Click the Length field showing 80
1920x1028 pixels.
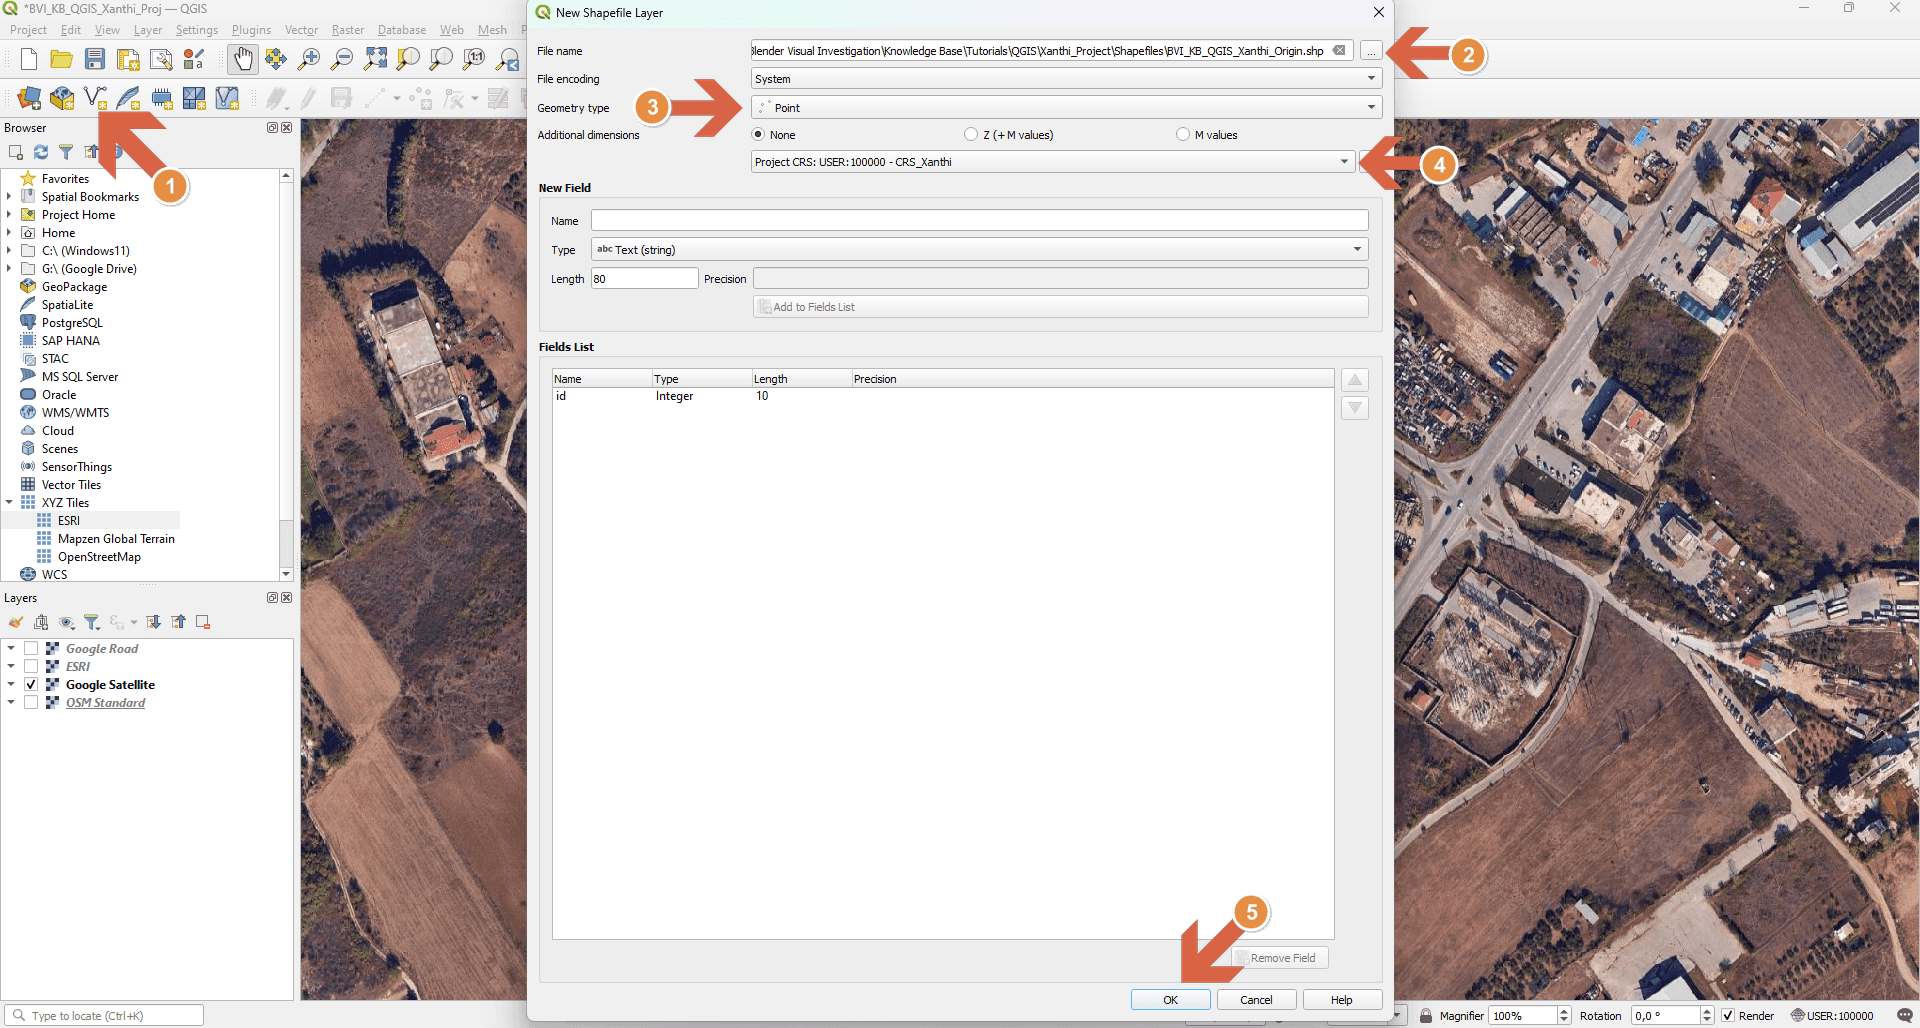[x=644, y=279]
